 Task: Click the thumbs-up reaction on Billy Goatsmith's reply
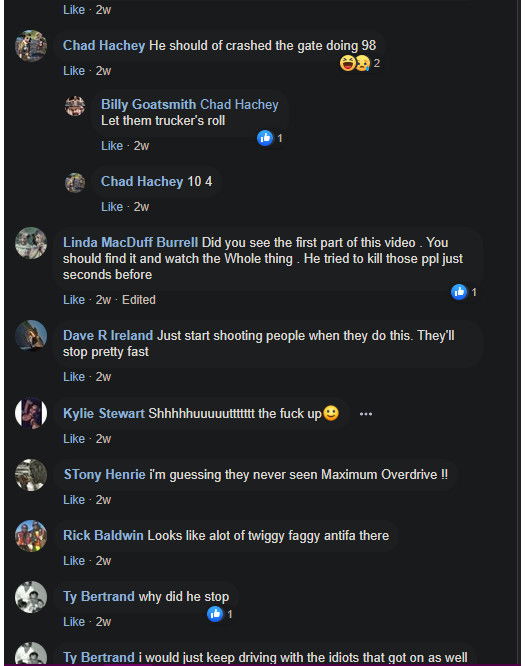(265, 138)
